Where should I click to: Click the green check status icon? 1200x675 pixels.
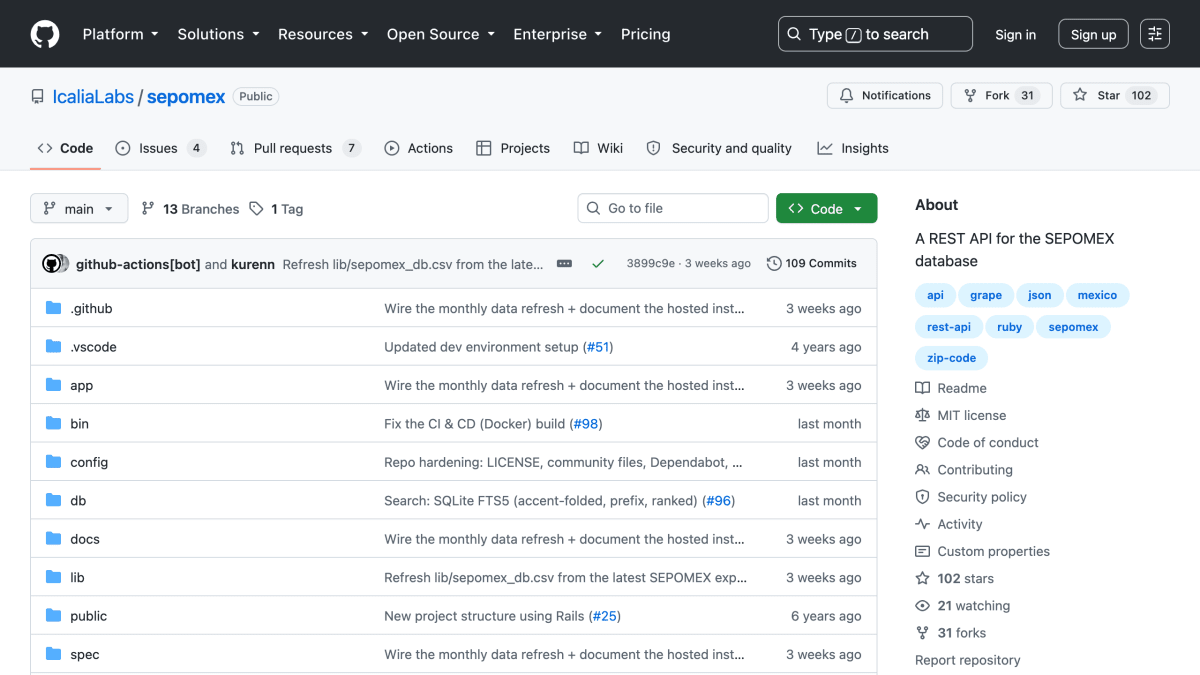click(598, 264)
